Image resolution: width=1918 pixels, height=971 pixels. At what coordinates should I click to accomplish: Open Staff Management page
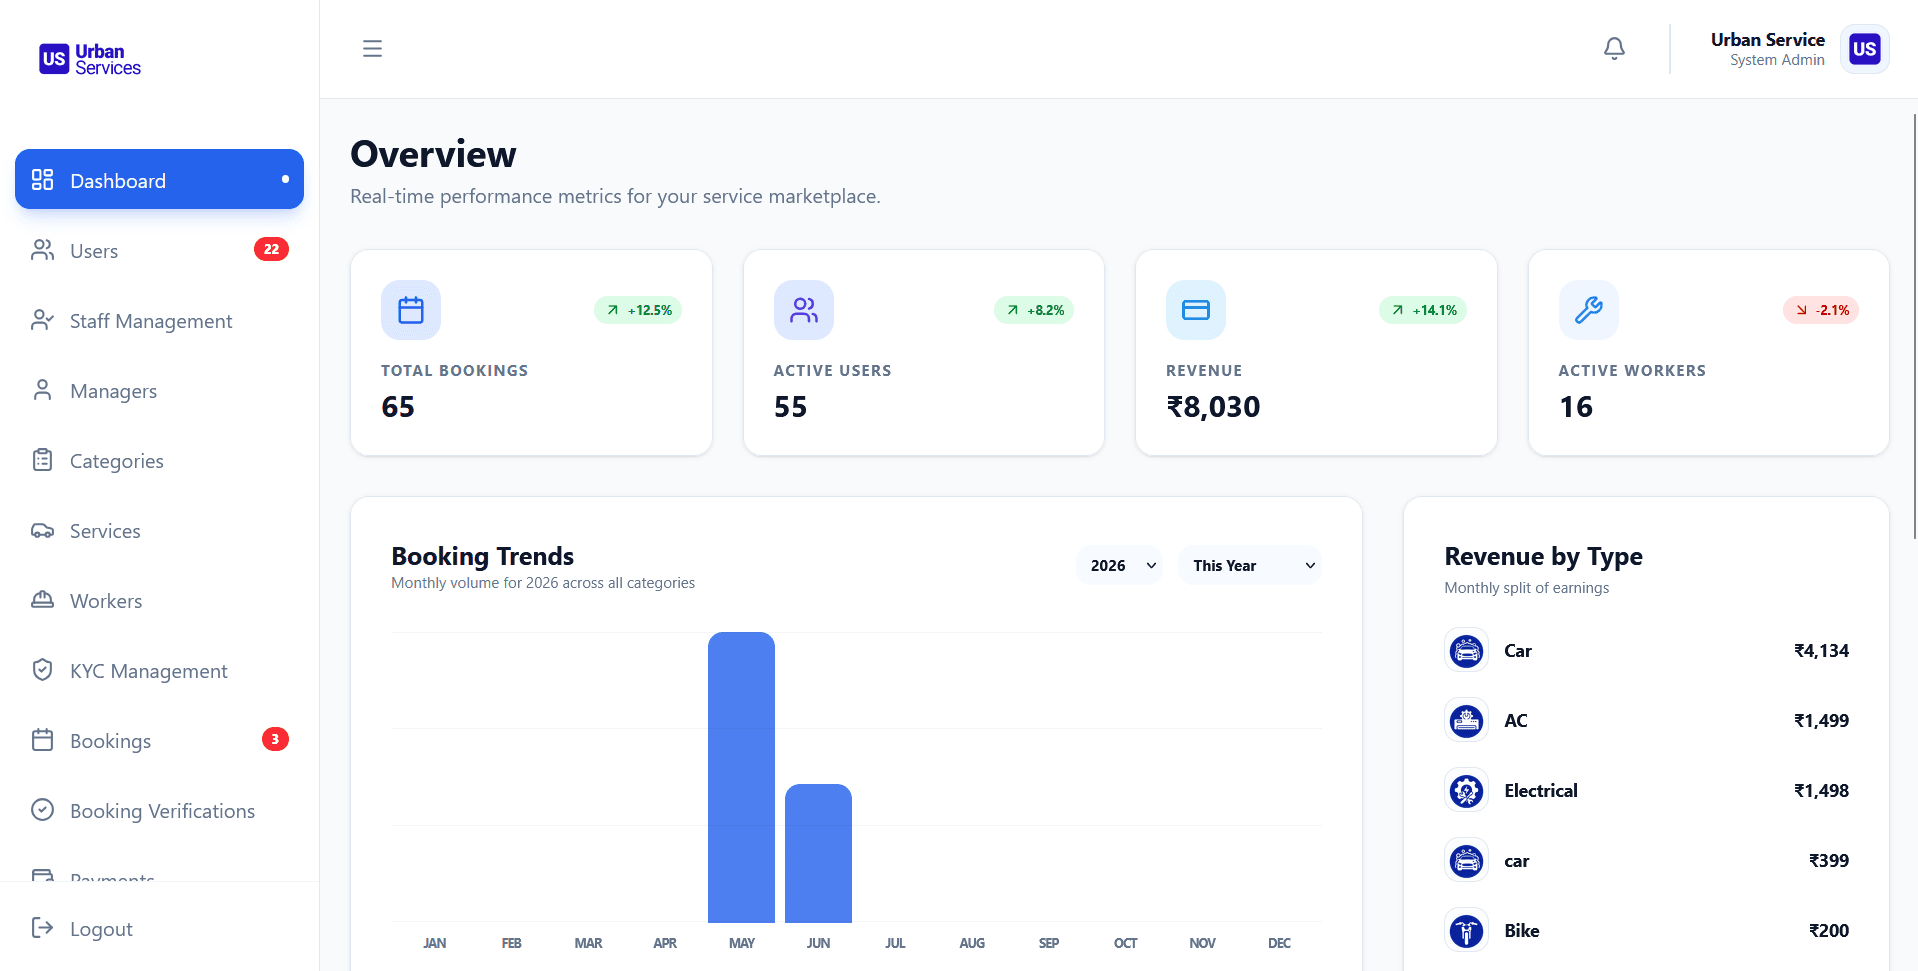159,320
